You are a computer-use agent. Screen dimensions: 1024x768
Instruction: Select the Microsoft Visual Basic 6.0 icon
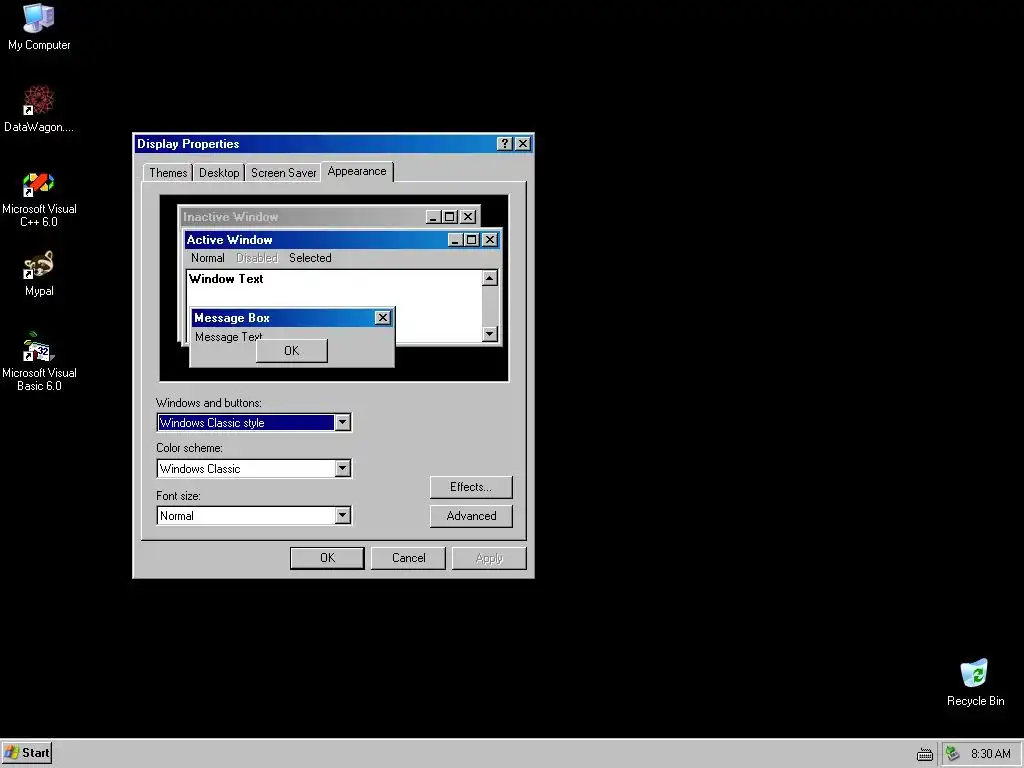[x=39, y=361]
